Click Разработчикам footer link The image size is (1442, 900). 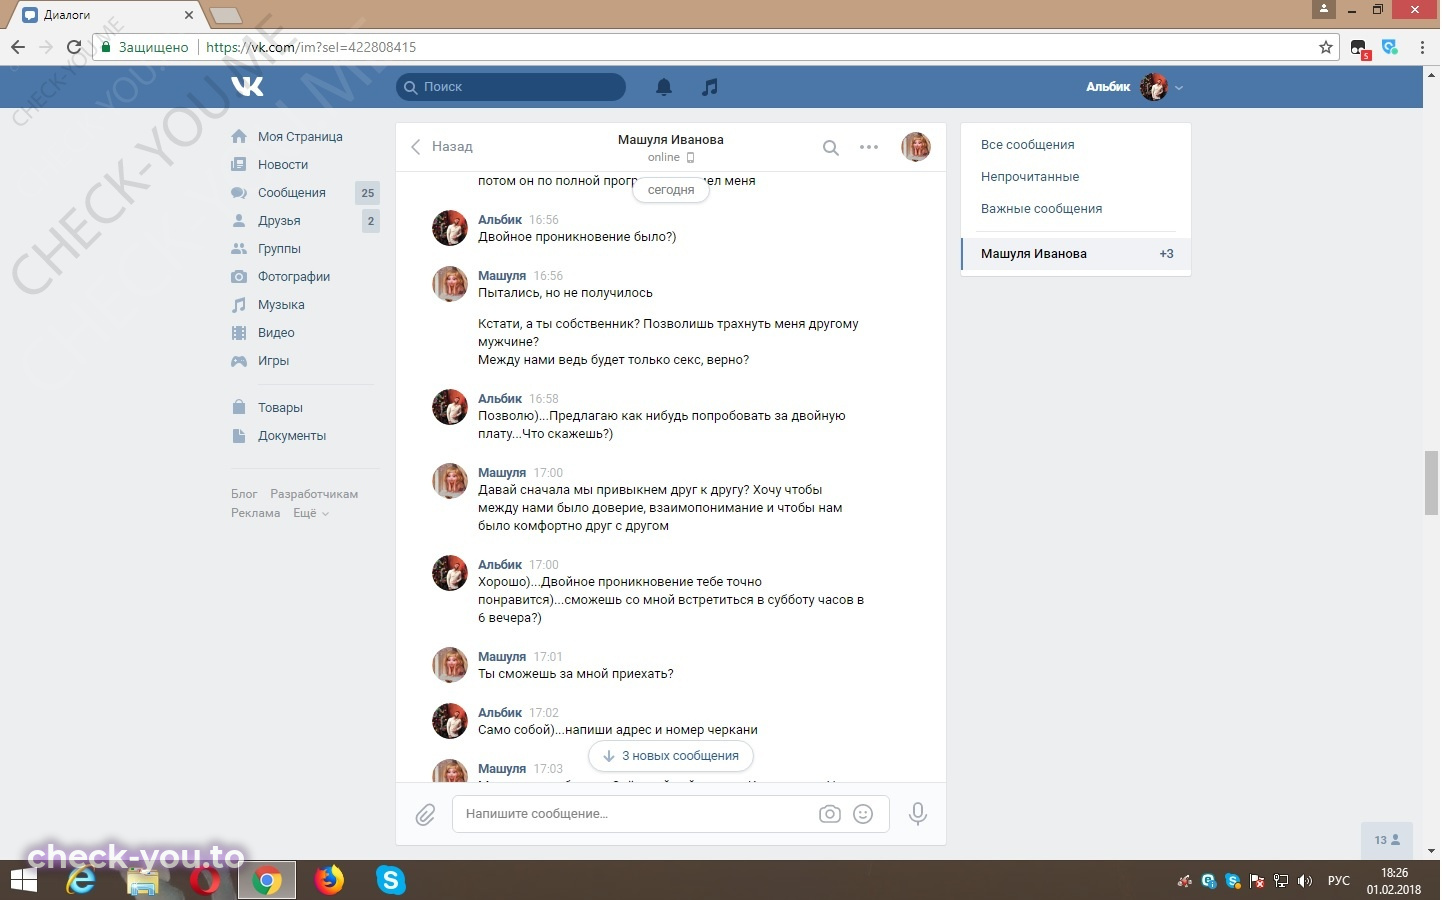click(314, 494)
